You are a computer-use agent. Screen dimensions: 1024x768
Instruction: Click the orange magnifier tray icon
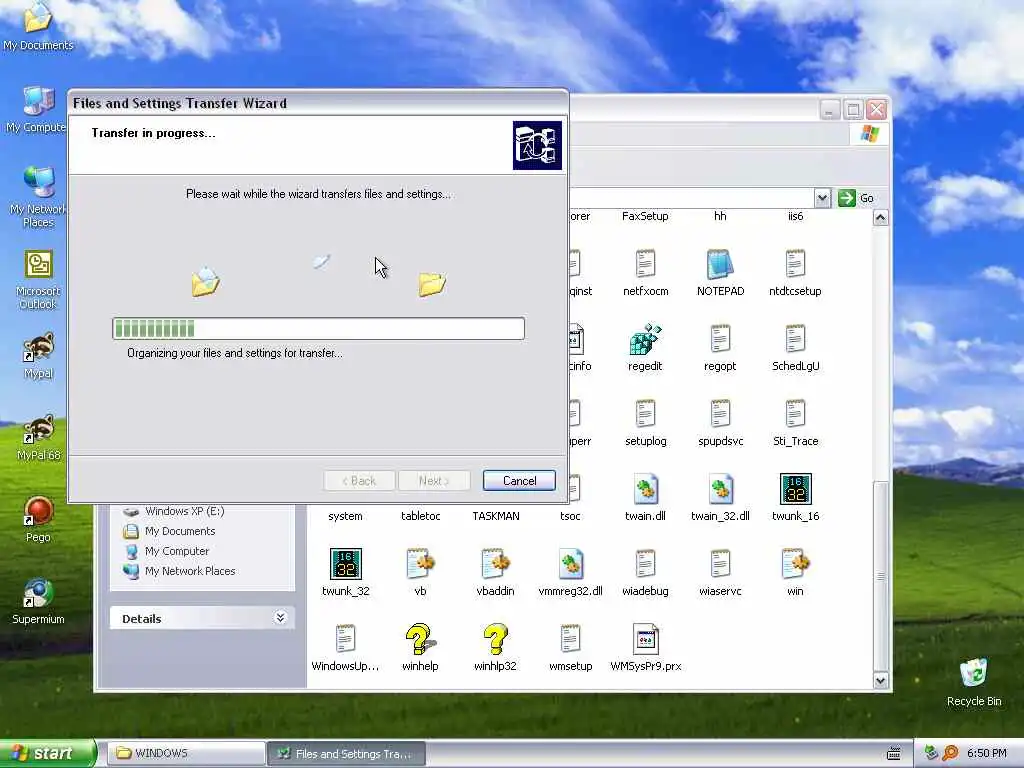(951, 753)
